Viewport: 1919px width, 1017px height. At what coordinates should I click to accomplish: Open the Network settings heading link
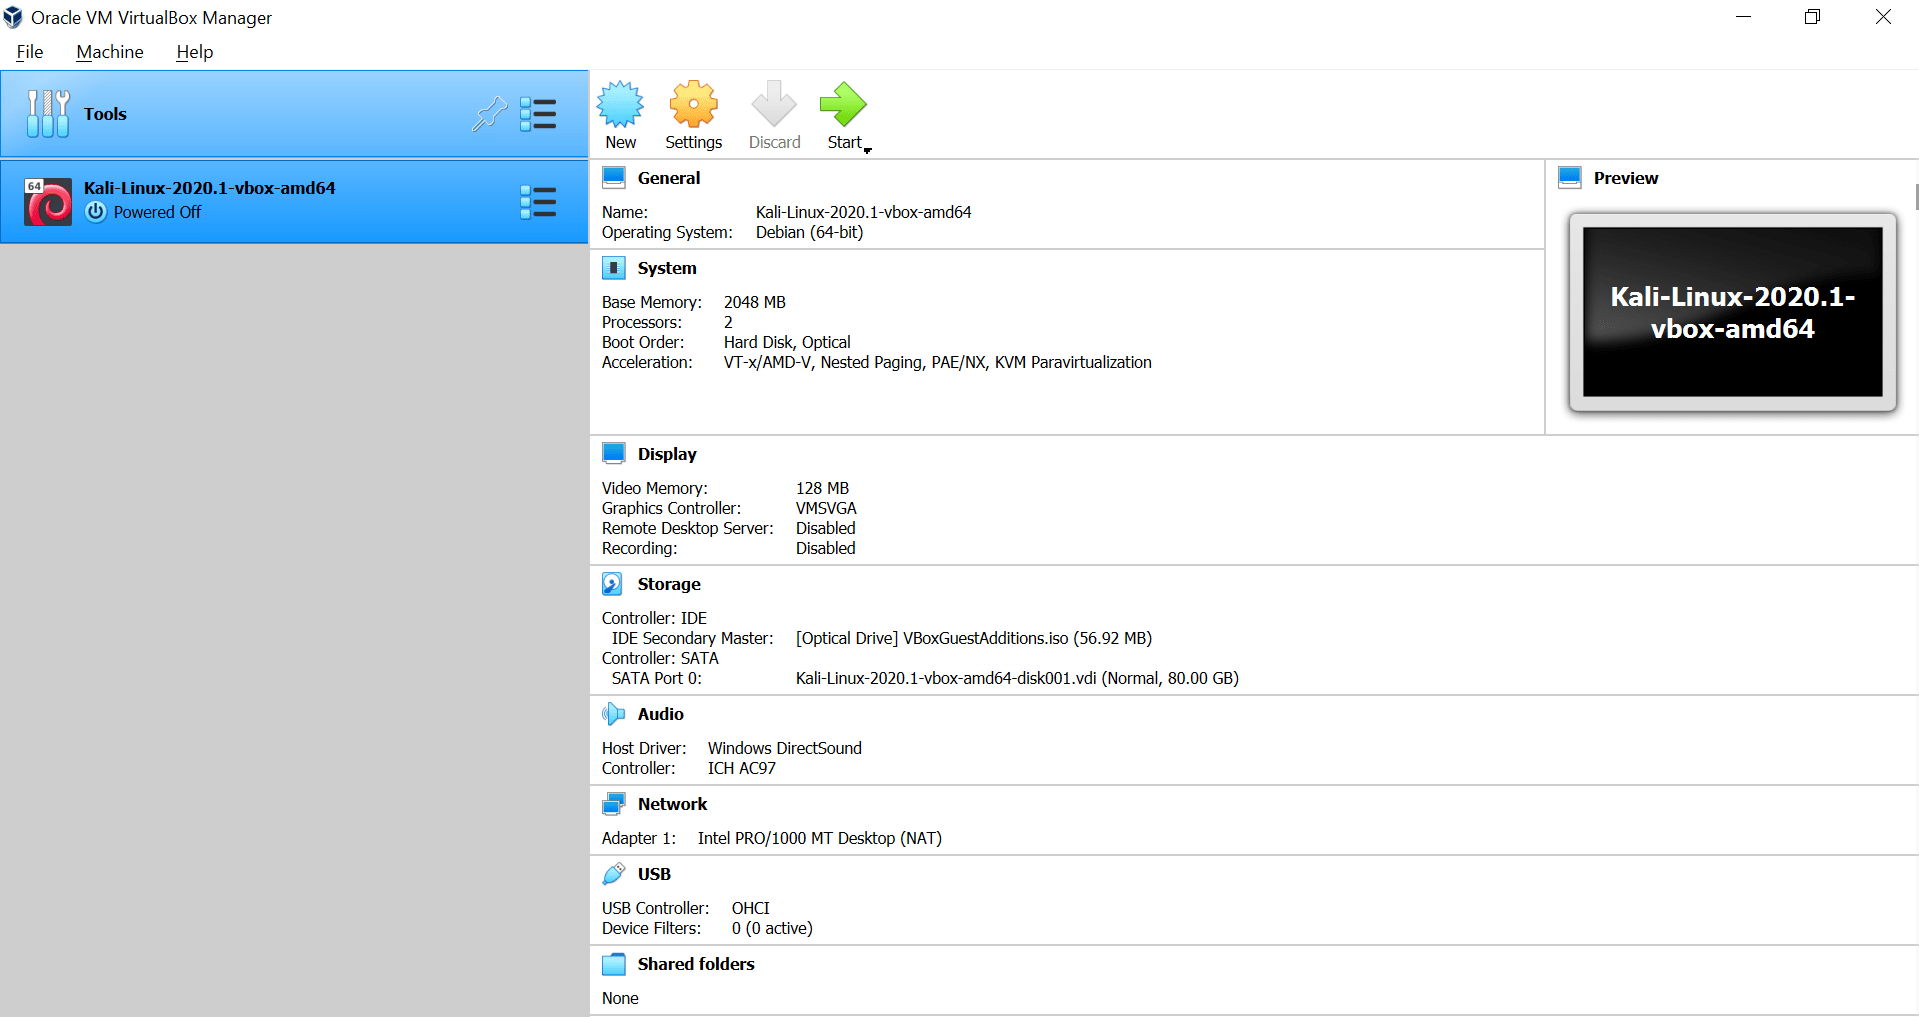click(672, 804)
